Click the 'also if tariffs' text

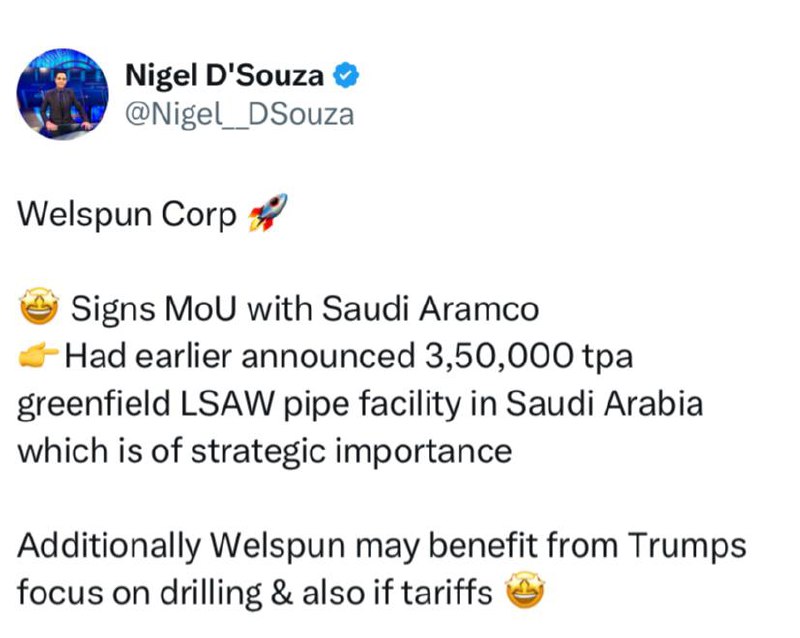tap(397, 592)
